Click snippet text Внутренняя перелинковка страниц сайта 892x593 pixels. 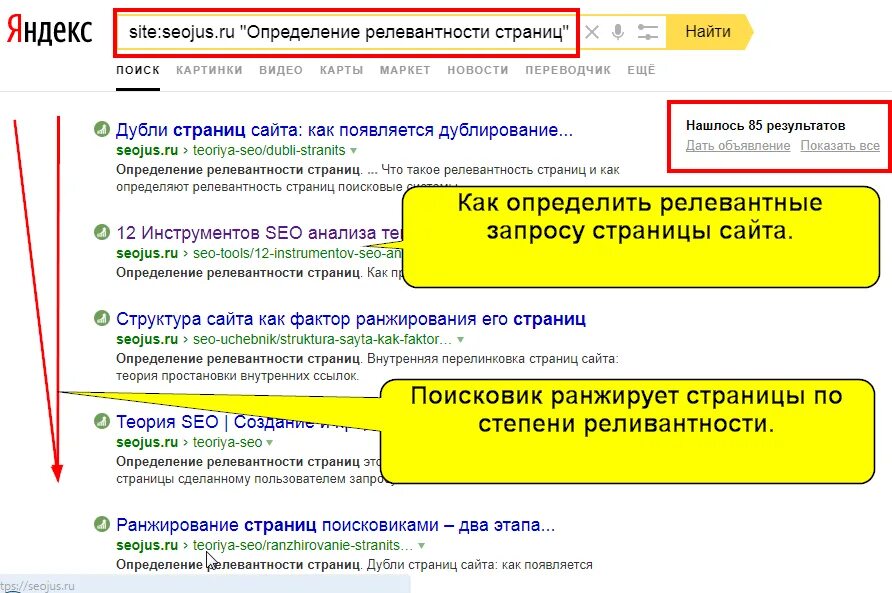tap(492, 359)
